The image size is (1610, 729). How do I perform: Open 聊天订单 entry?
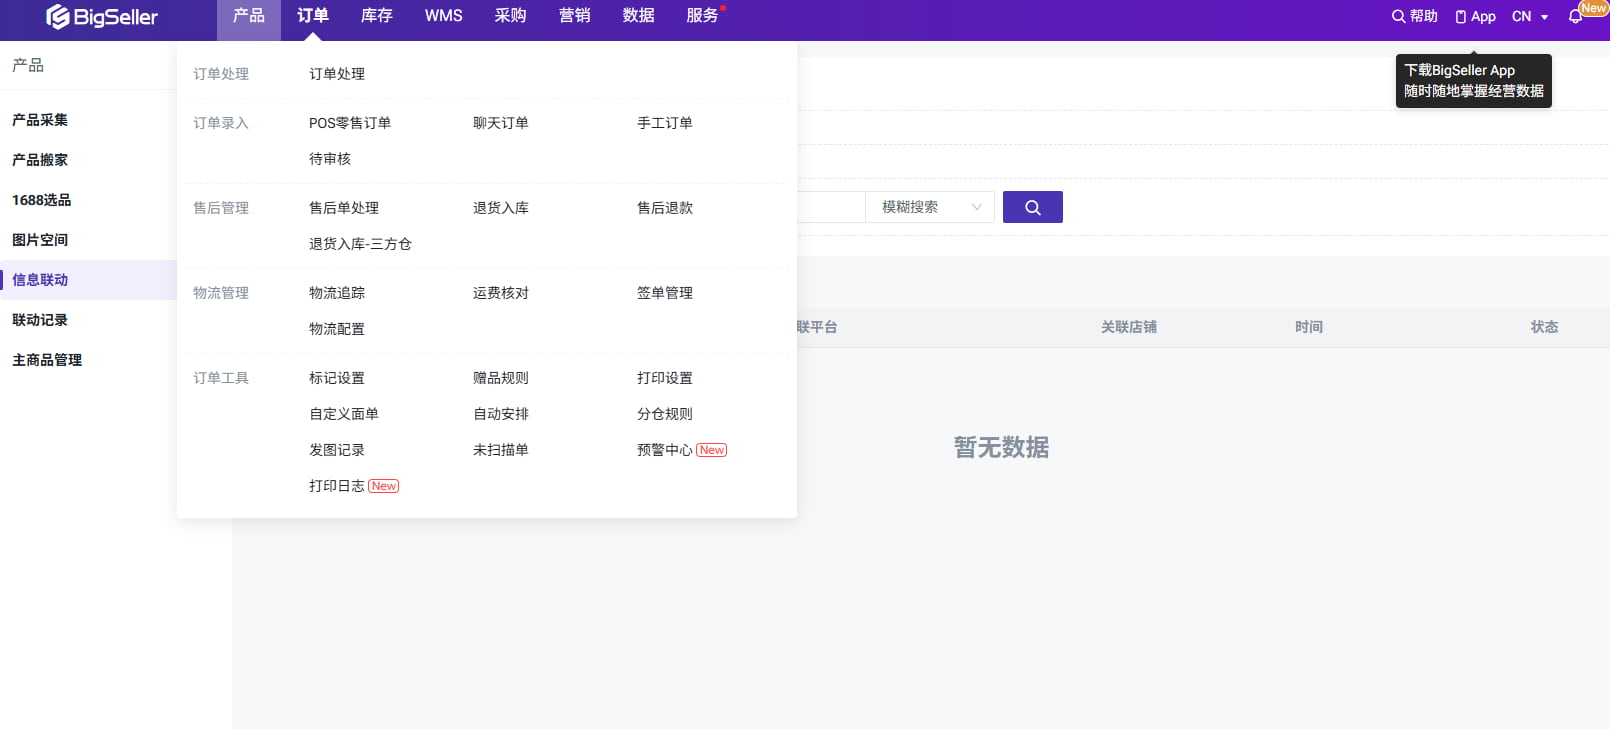pos(501,123)
